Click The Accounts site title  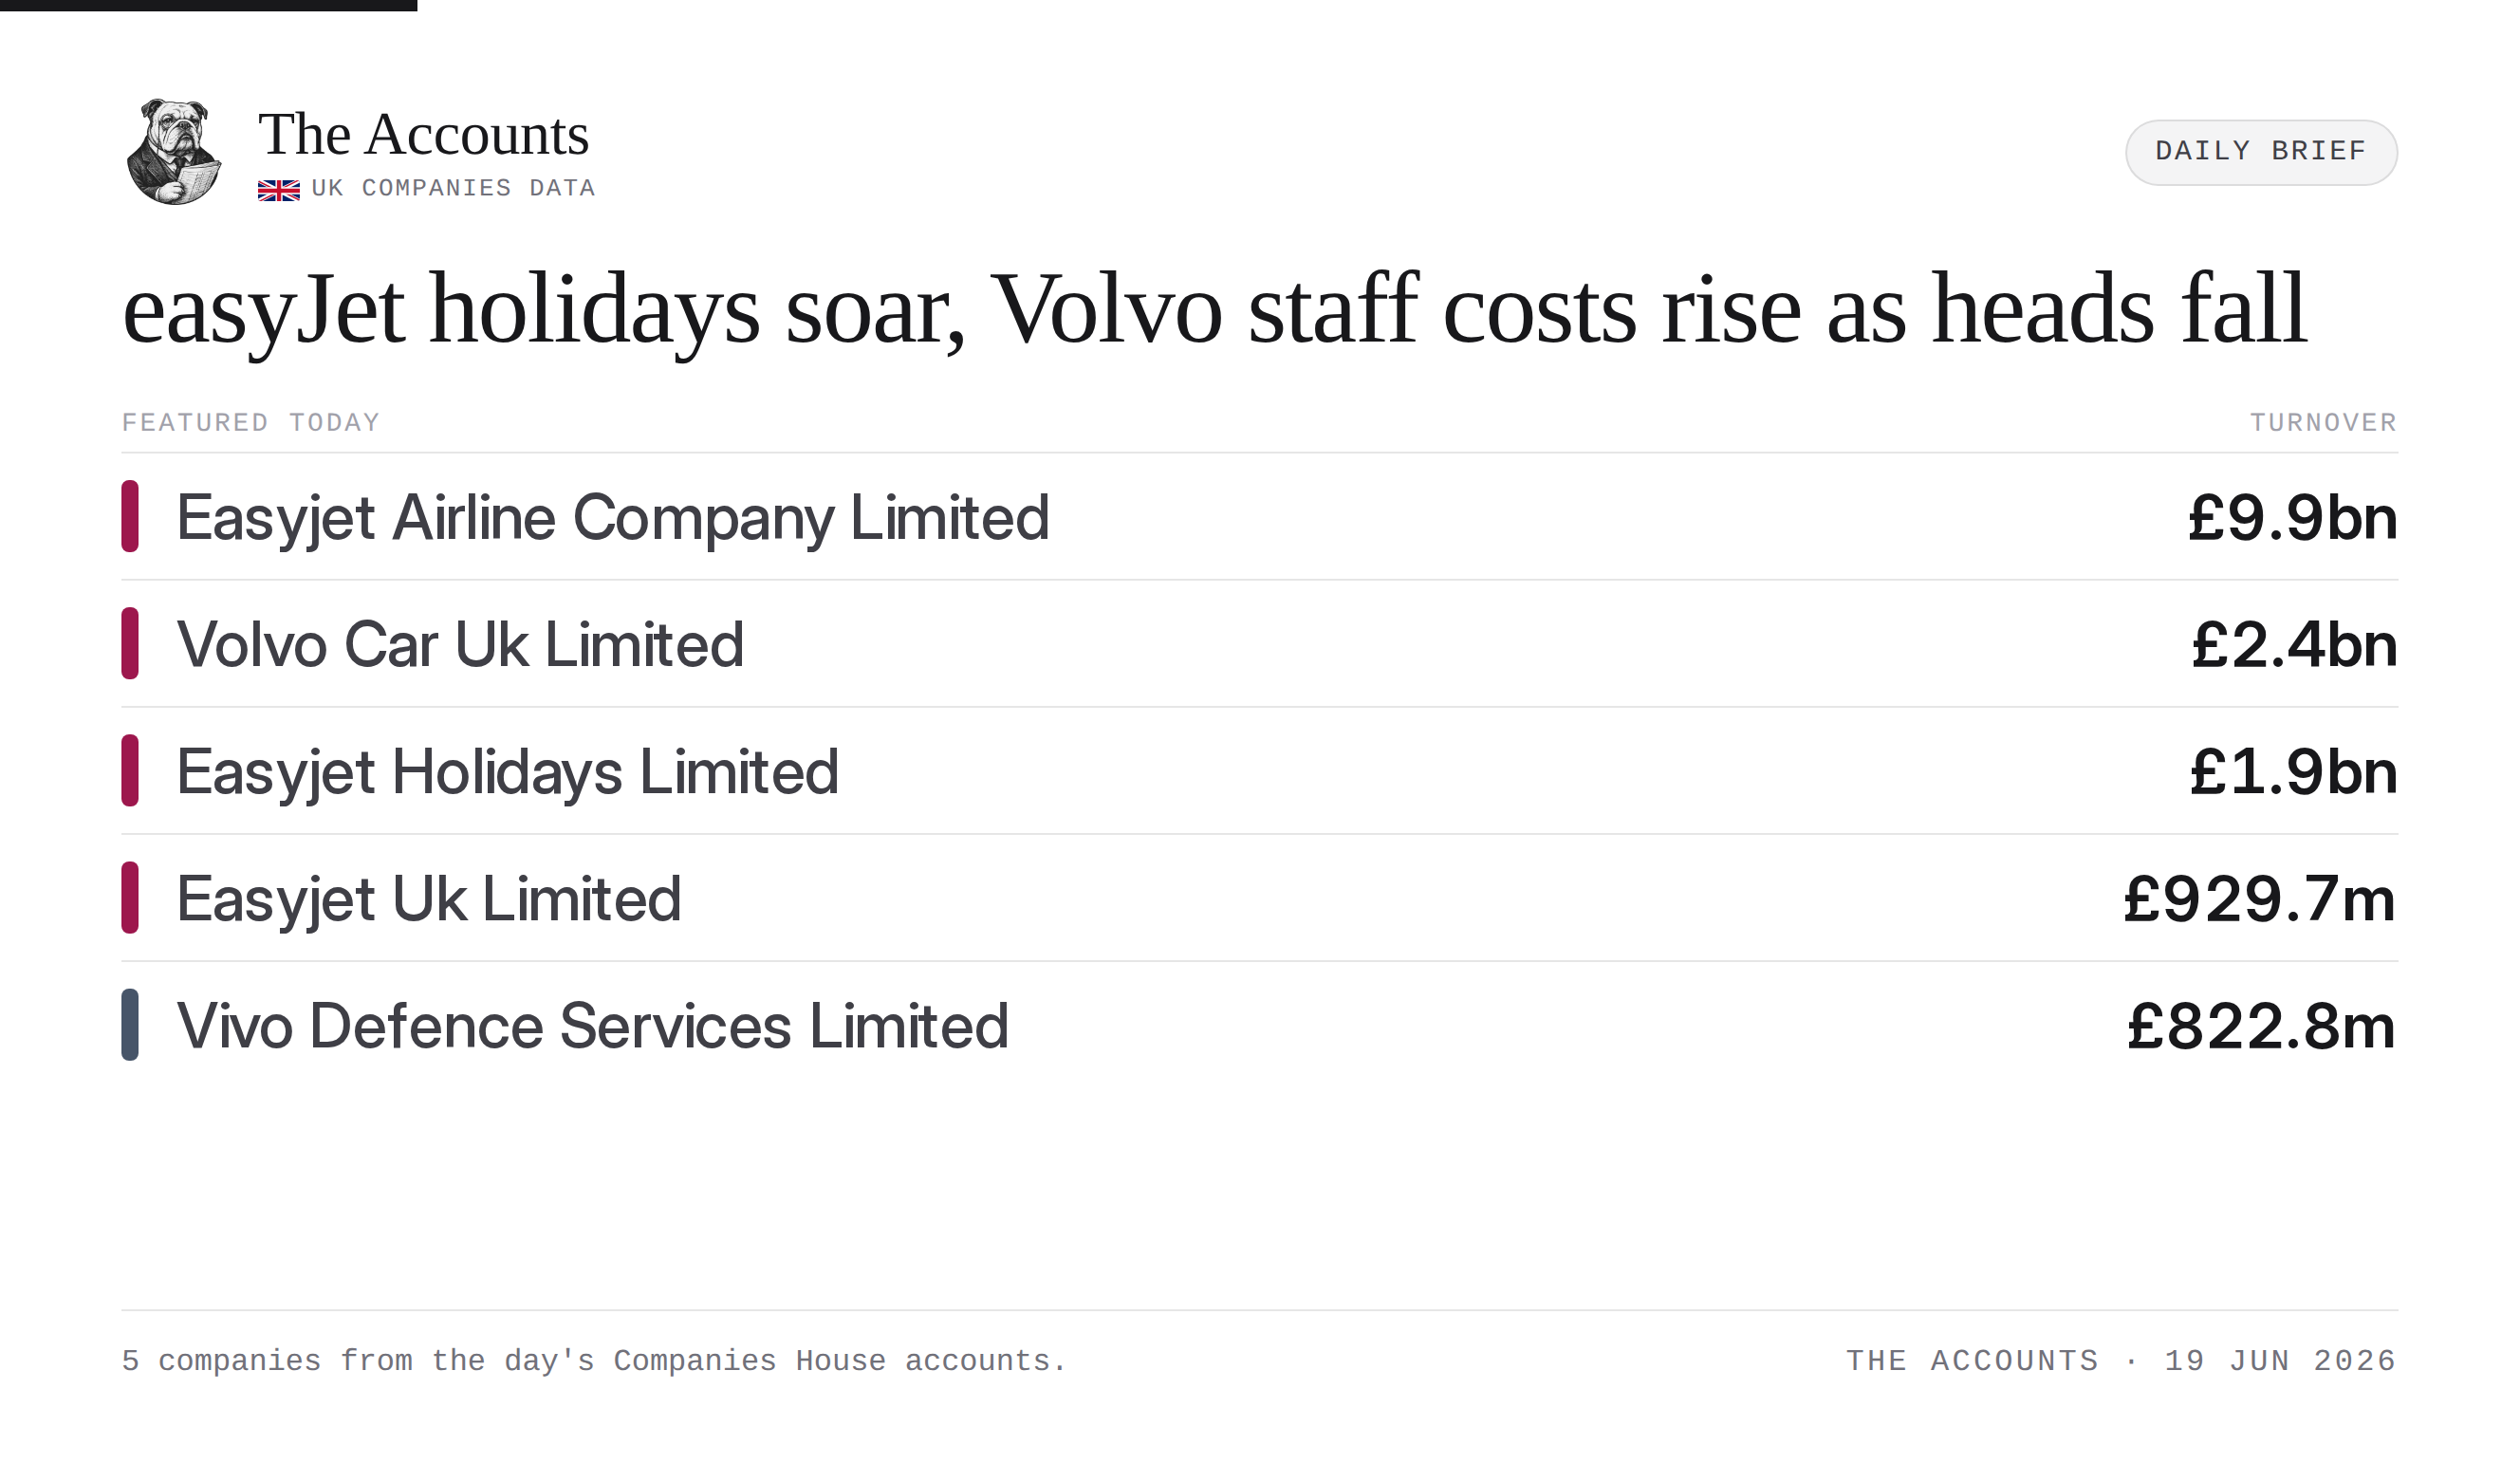click(423, 134)
